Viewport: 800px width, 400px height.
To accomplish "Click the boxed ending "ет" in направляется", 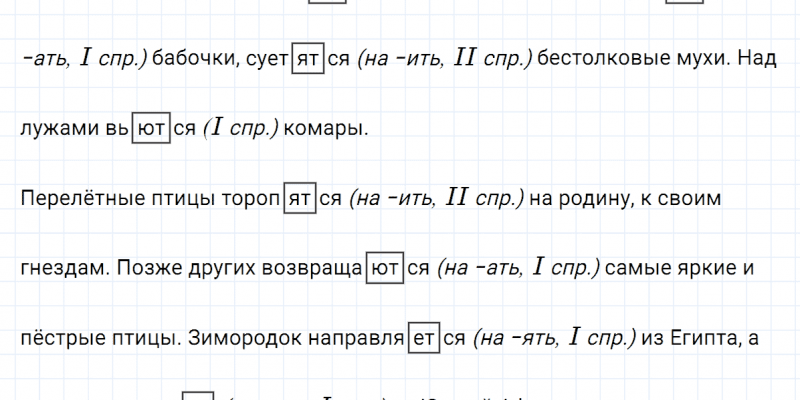I will 424,339.
